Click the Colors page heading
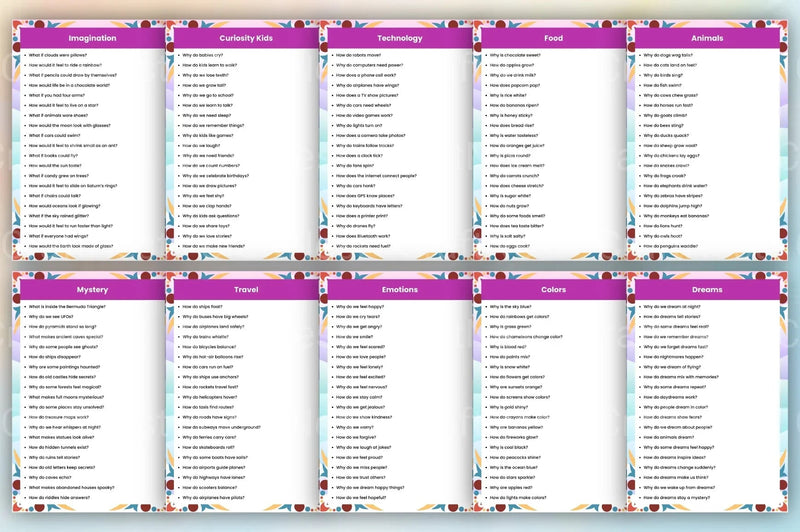Screen dimensions: 800x532 pos(554,290)
